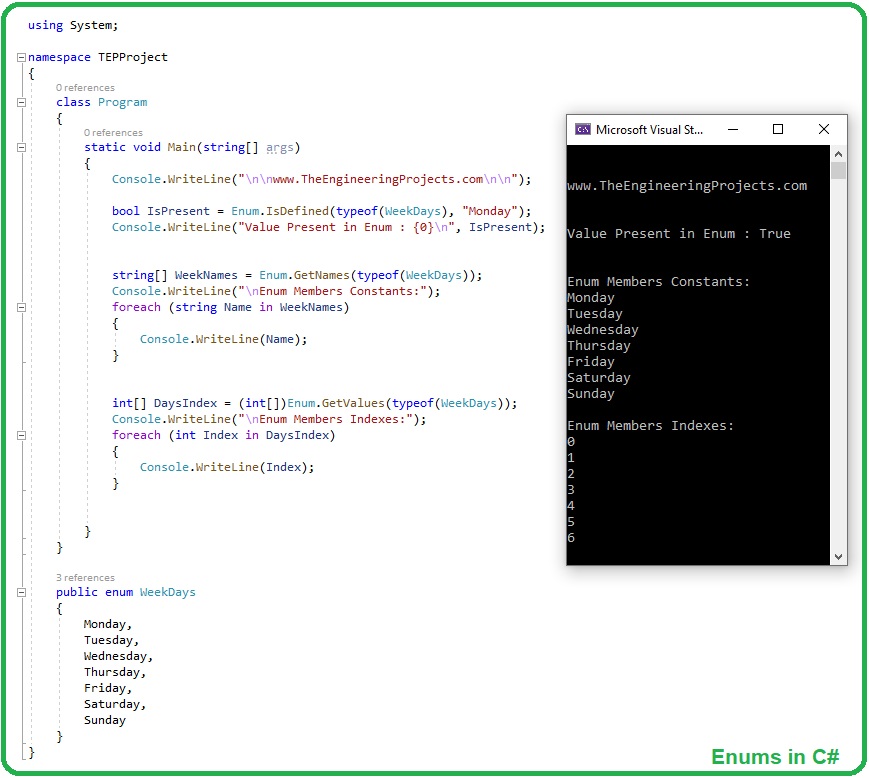Image resolution: width=869 pixels, height=778 pixels.
Task: Open the '0 references' link above class Program
Action: pyautogui.click(x=85, y=88)
